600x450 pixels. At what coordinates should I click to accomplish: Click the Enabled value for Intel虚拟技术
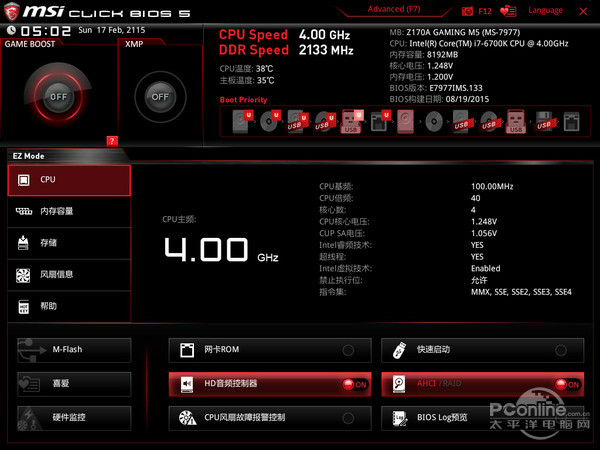[486, 269]
